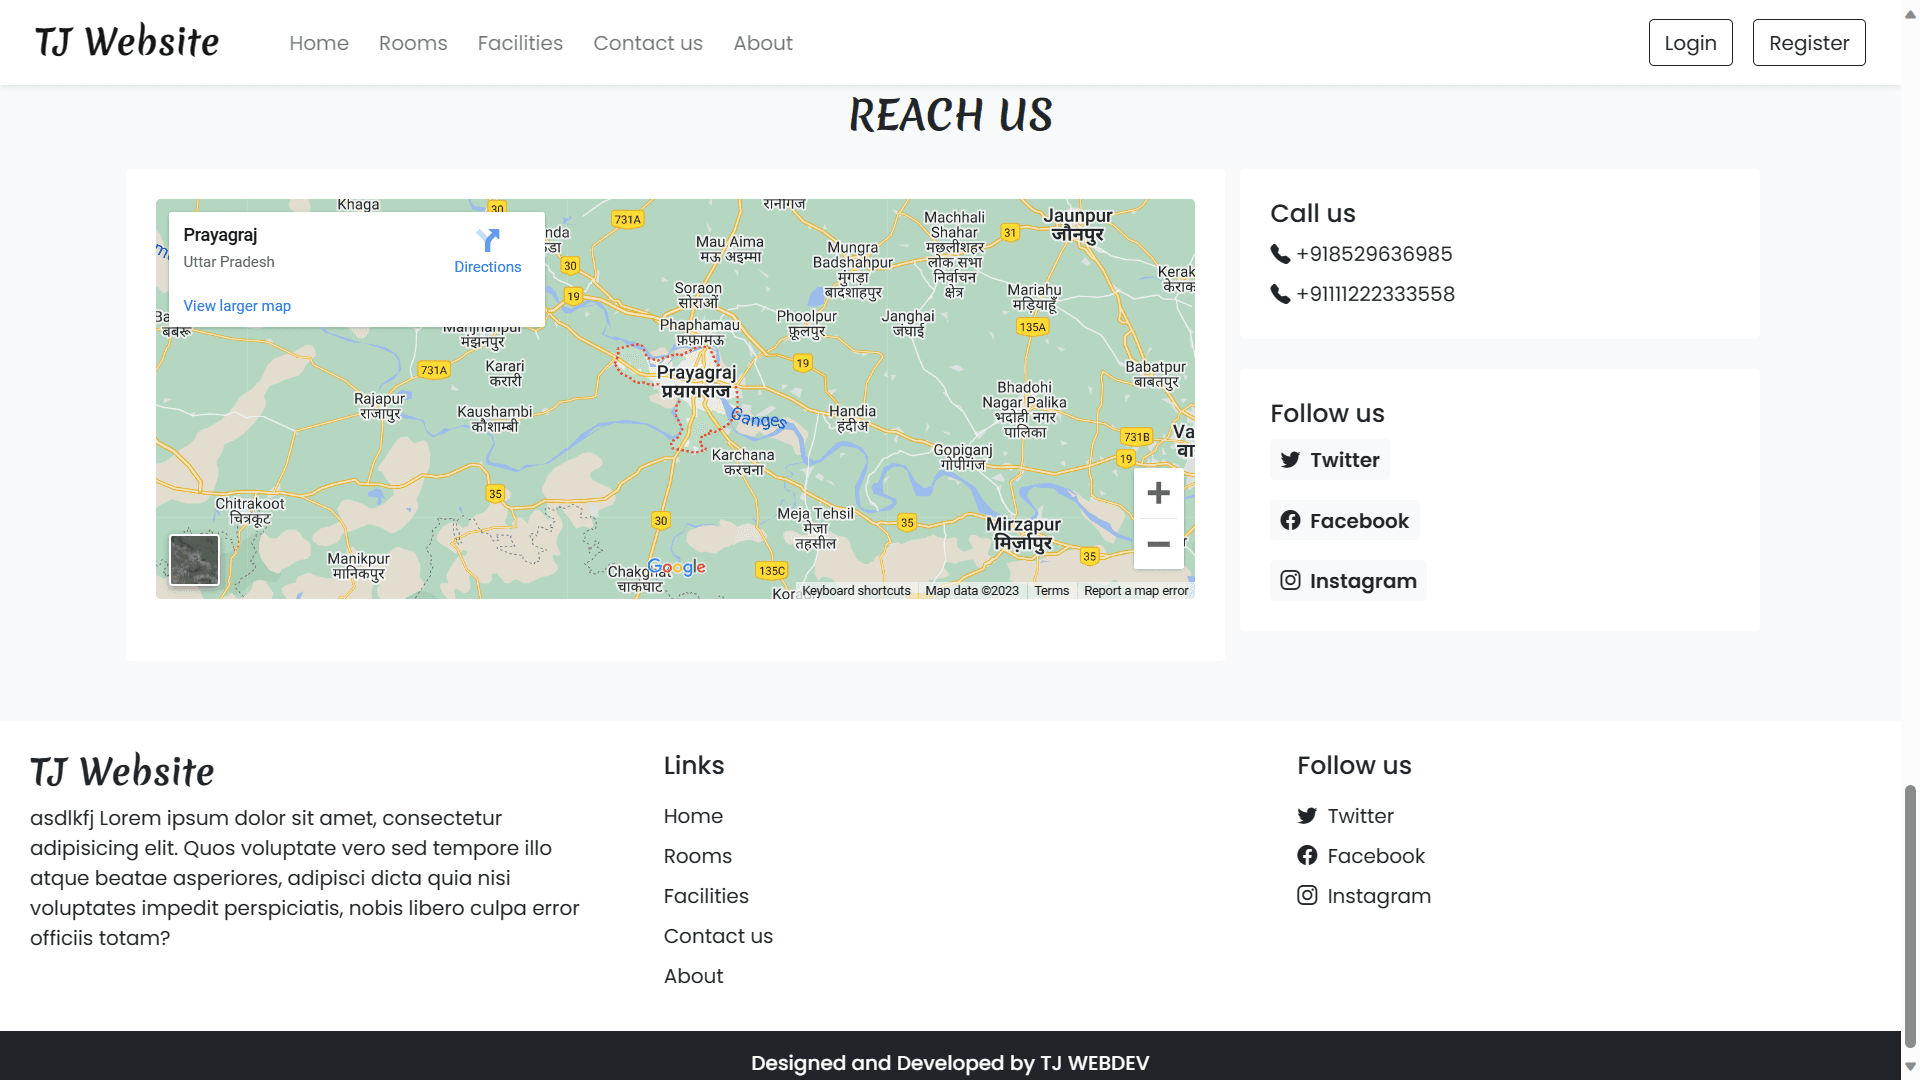Zoom out using the minus control on map
This screenshot has width=1920, height=1080.
(1158, 543)
